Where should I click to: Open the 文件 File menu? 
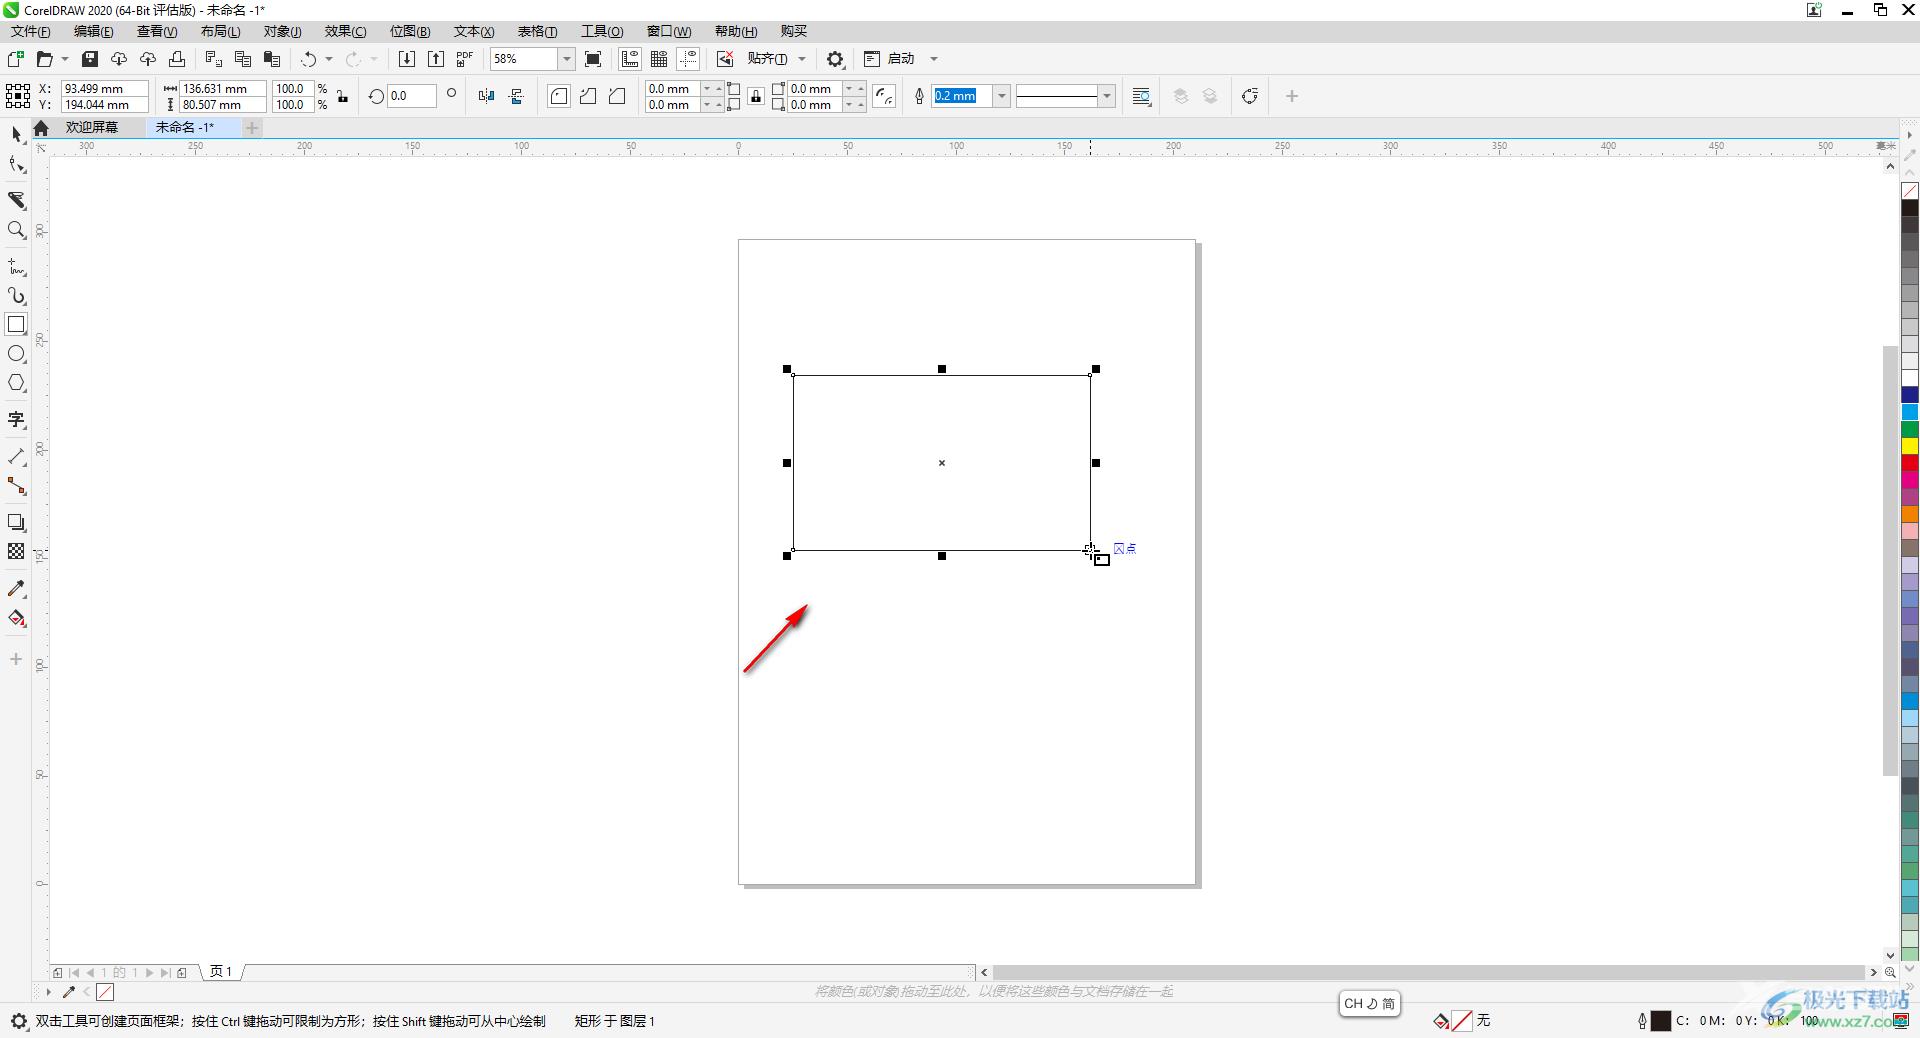pyautogui.click(x=31, y=31)
